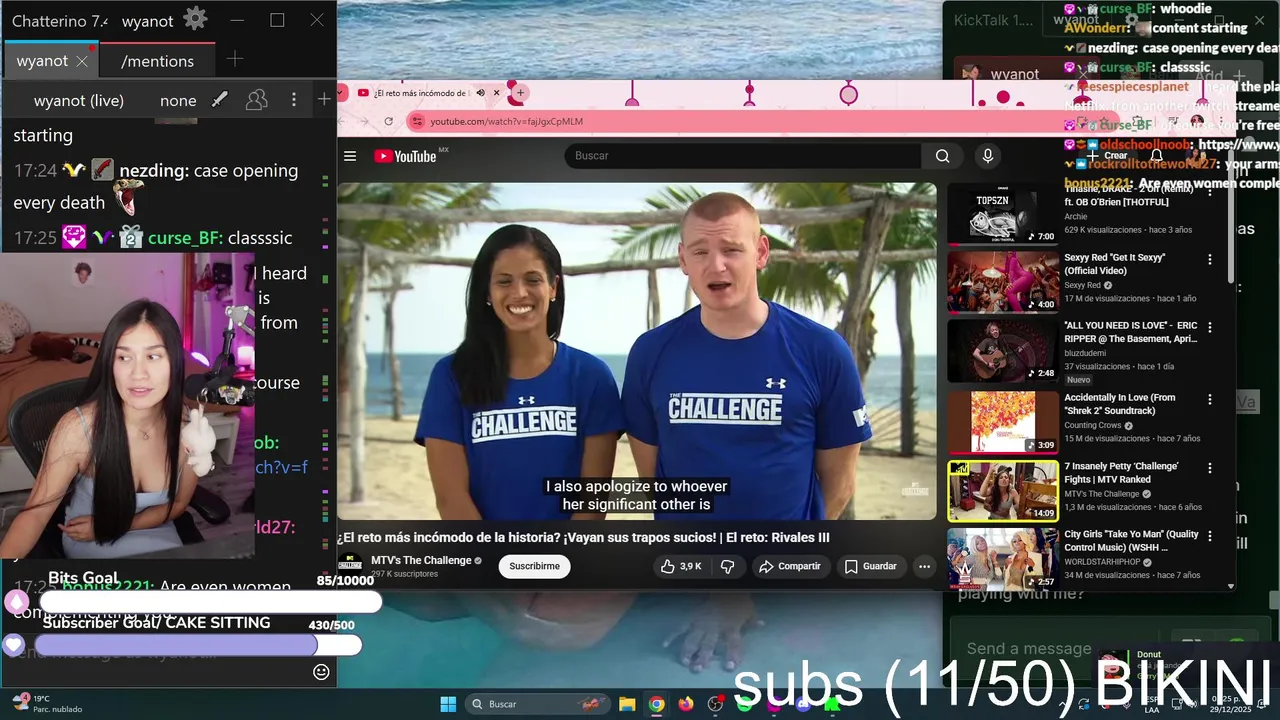Click username curse_BF in Chatterino chat

tap(183, 238)
